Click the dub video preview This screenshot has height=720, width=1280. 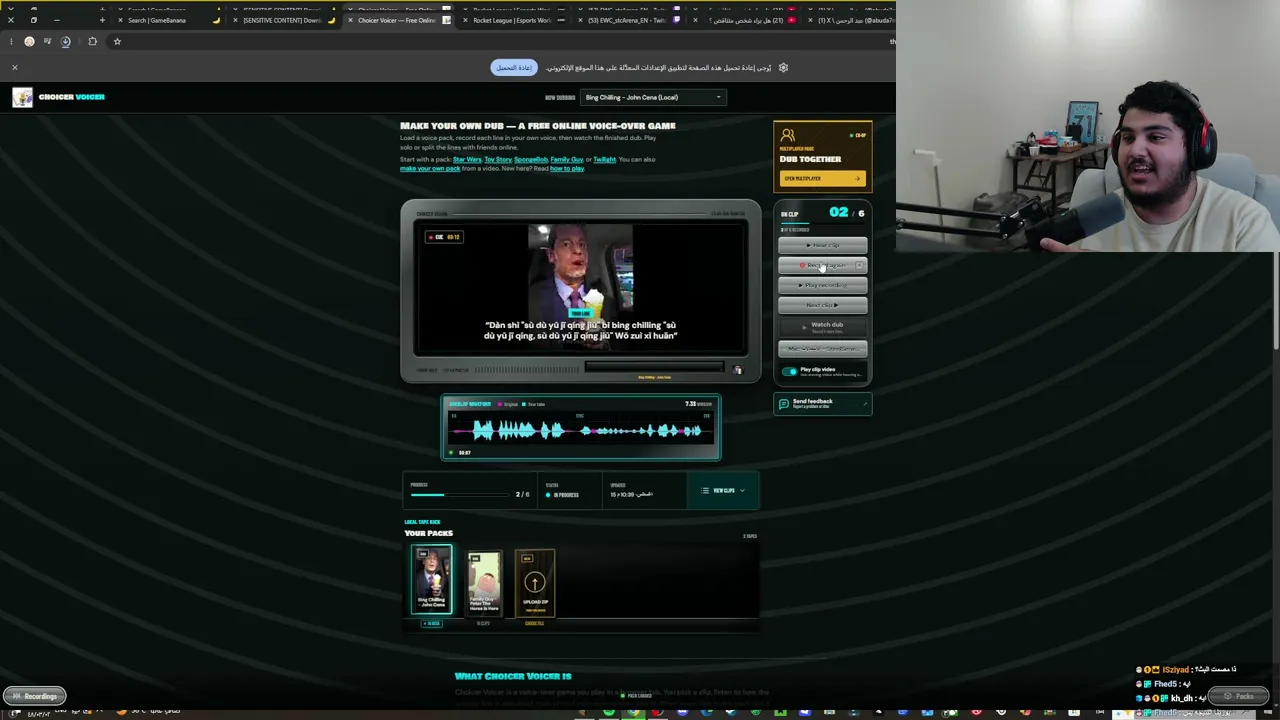click(581, 288)
